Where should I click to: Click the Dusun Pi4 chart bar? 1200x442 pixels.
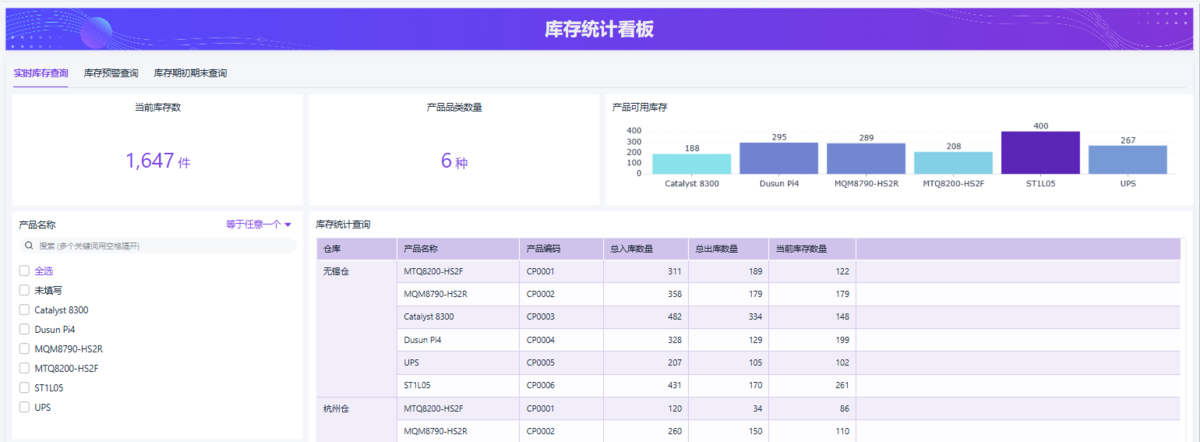tap(779, 158)
